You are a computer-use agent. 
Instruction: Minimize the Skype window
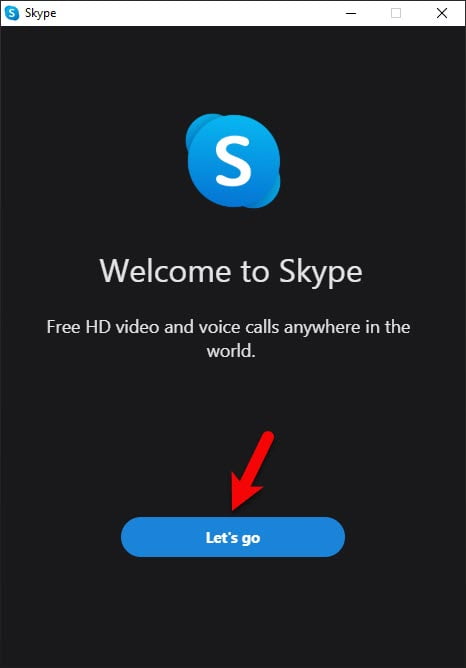(351, 13)
